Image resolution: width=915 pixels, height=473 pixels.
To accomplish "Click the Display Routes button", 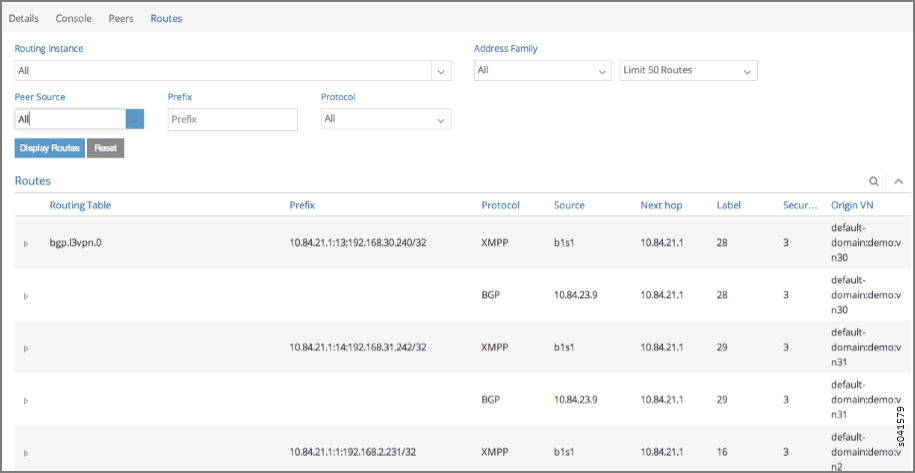I will (50, 148).
